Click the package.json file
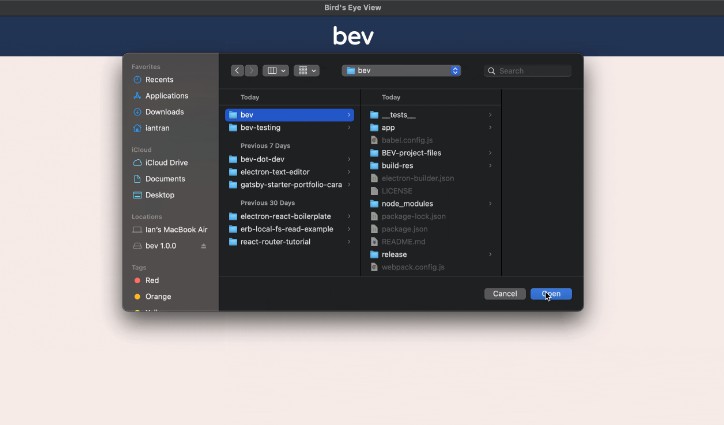Image resolution: width=724 pixels, height=425 pixels. [431, 229]
